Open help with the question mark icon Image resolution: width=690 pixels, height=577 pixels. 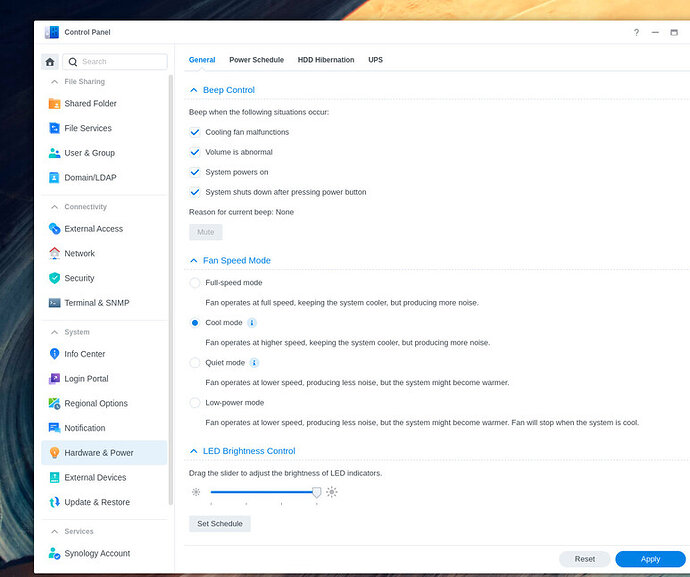636,32
